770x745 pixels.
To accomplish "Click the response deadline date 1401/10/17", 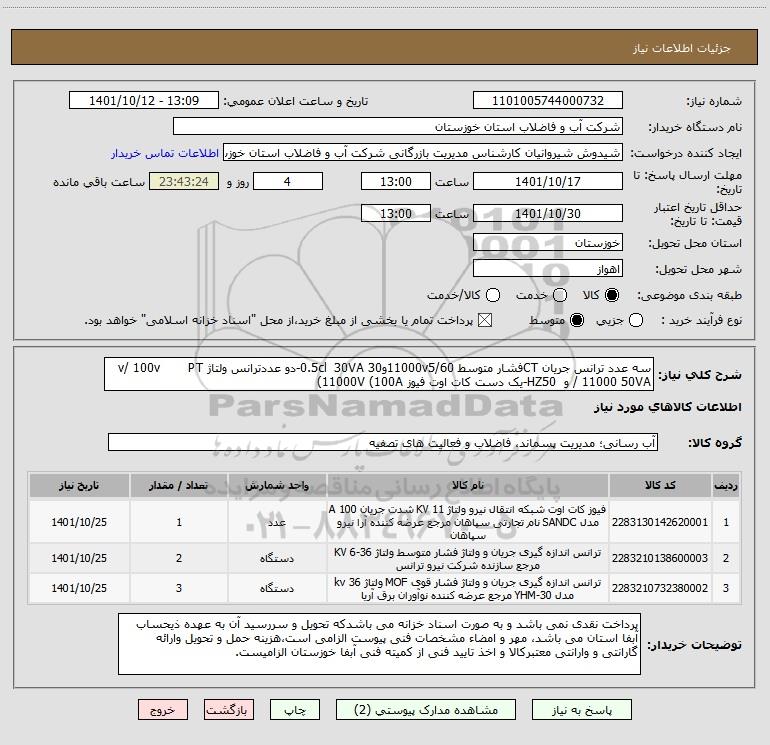I will 548,181.
